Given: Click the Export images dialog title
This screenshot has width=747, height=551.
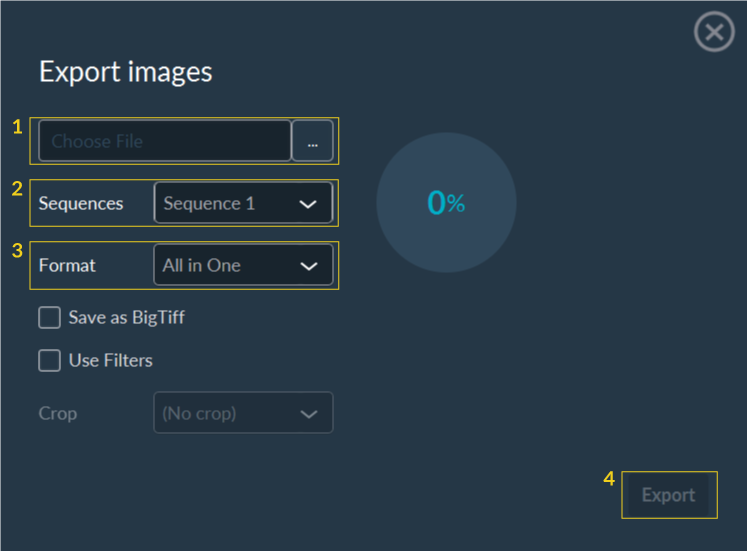Looking at the screenshot, I should [125, 72].
